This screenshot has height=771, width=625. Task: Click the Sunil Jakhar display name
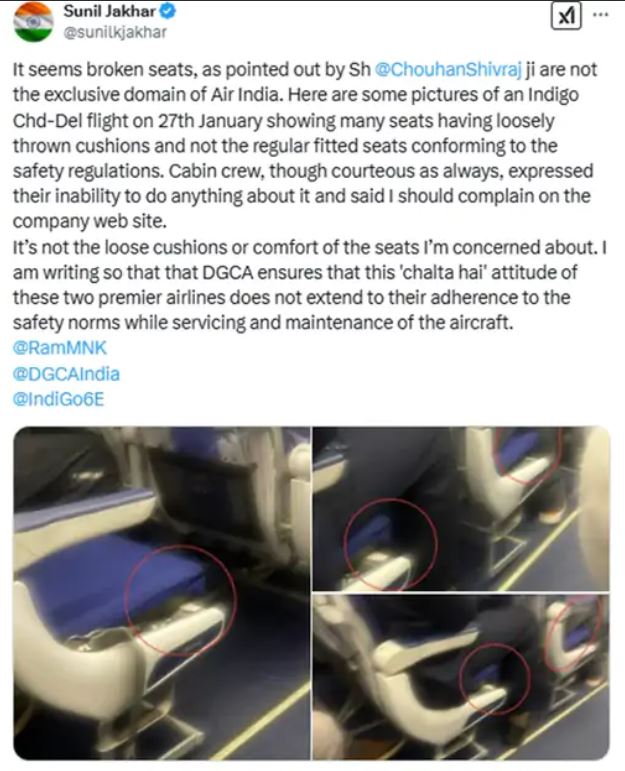click(x=109, y=11)
